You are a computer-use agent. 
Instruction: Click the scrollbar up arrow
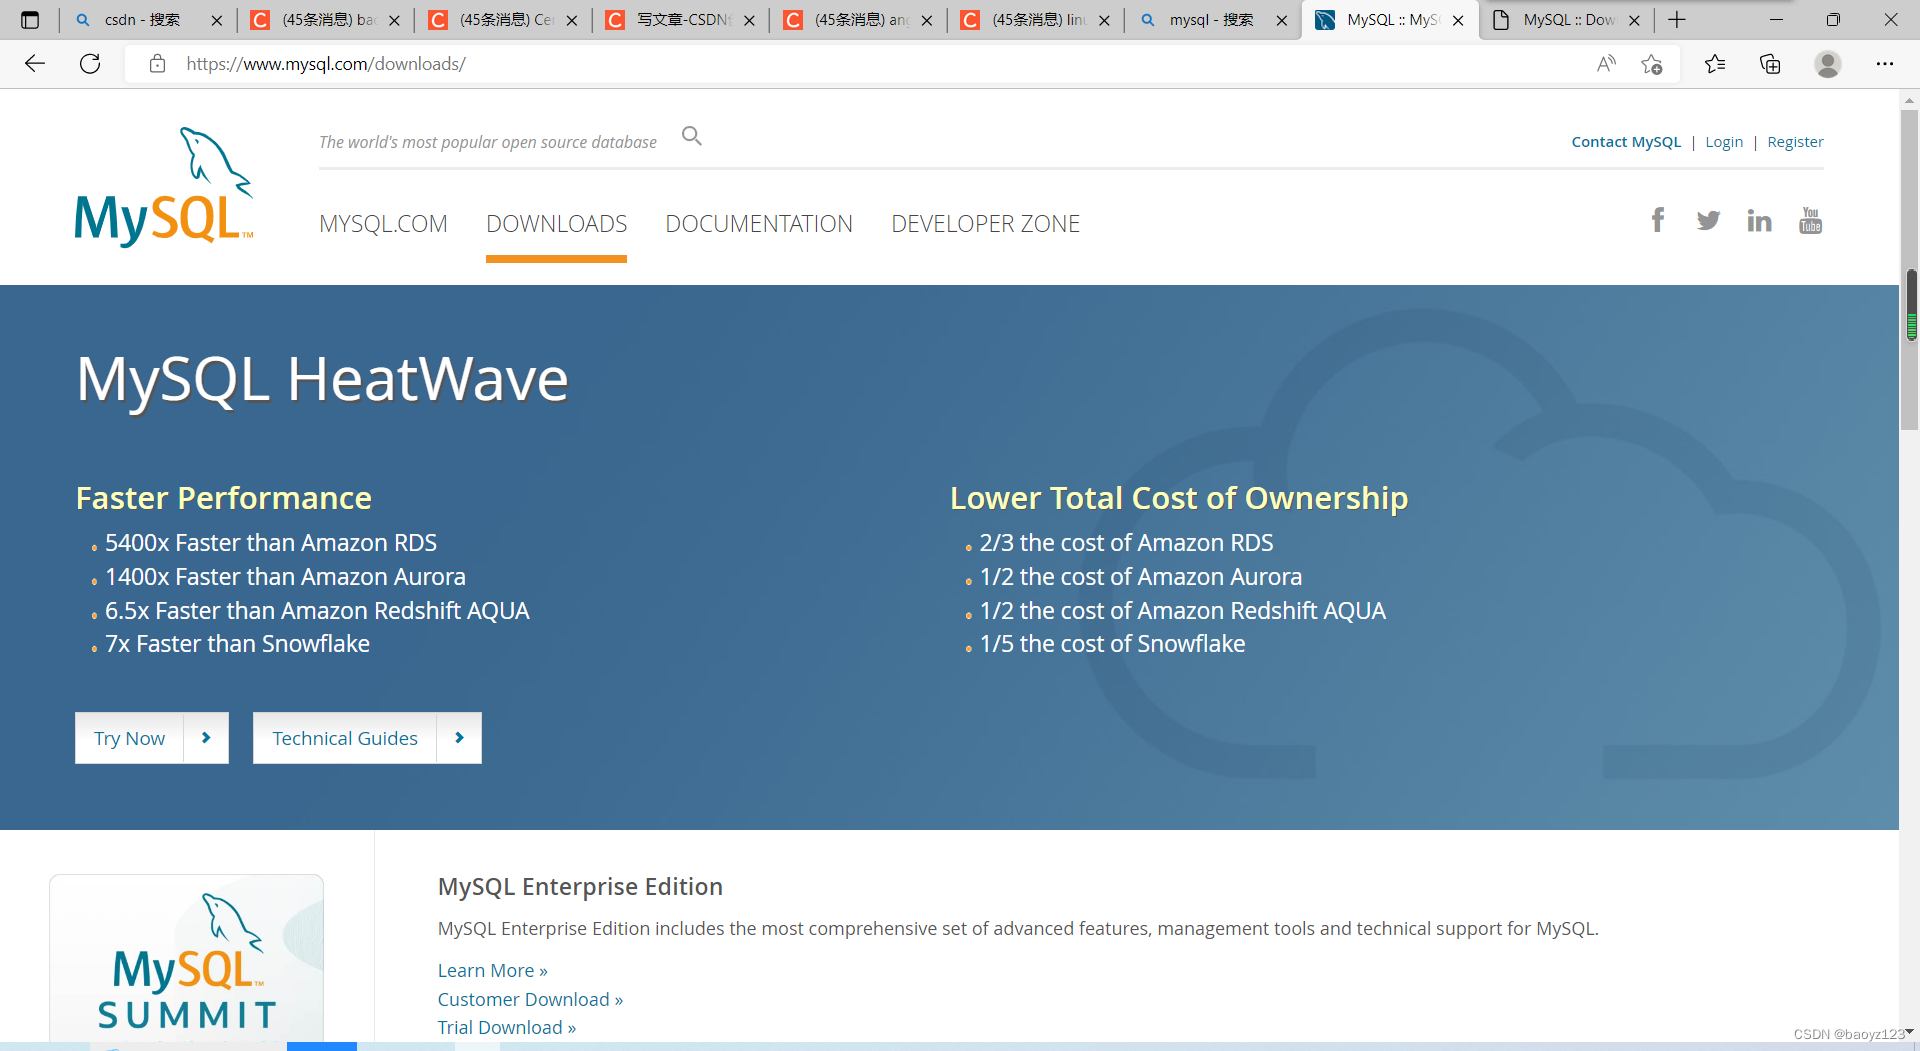(1910, 100)
